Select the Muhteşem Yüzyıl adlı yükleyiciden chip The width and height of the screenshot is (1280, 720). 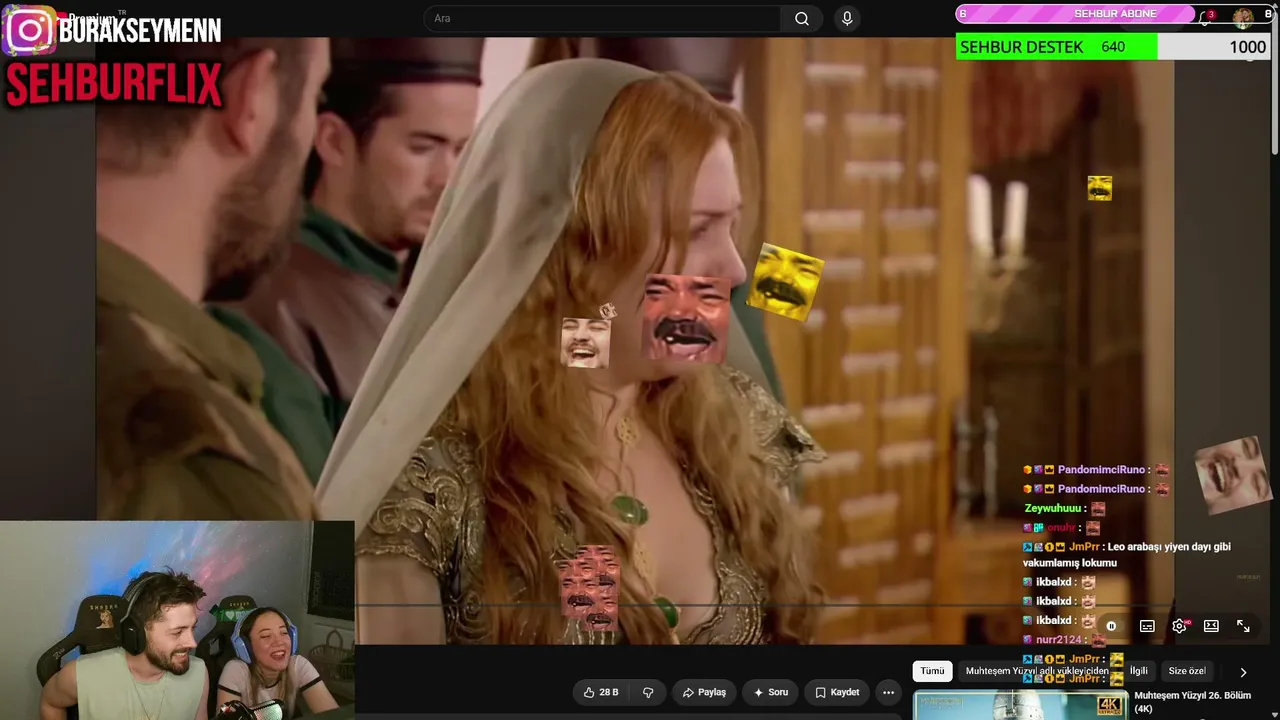tap(1037, 671)
